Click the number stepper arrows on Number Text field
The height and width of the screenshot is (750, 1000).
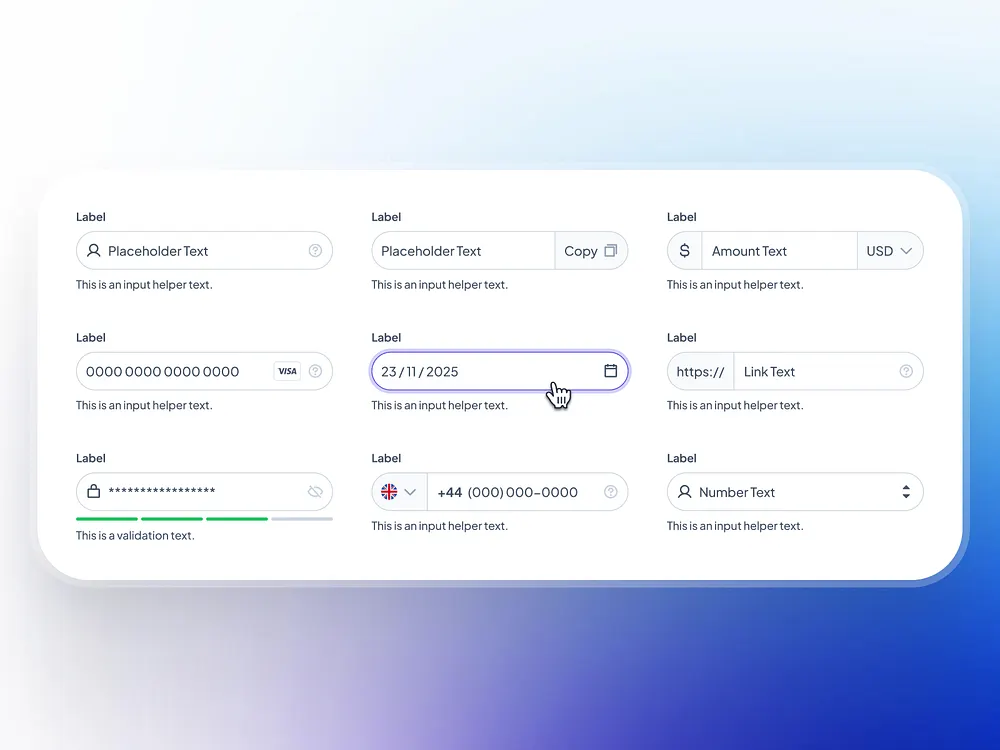pyautogui.click(x=906, y=492)
